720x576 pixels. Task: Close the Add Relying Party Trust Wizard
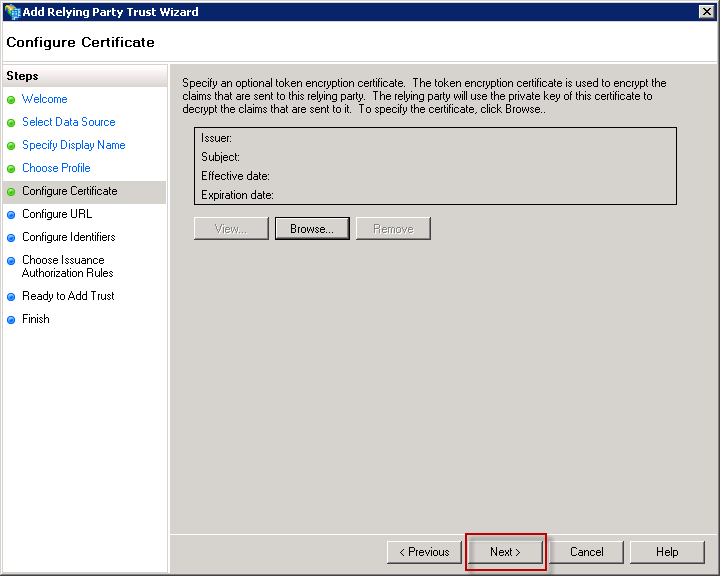tap(706, 11)
